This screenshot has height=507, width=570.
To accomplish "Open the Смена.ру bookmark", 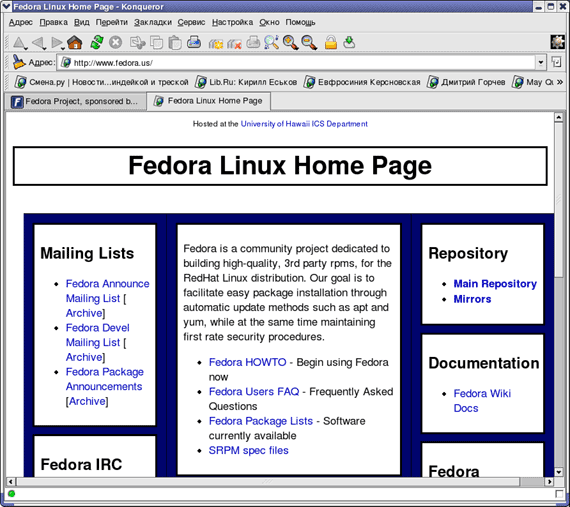I will [x=101, y=82].
